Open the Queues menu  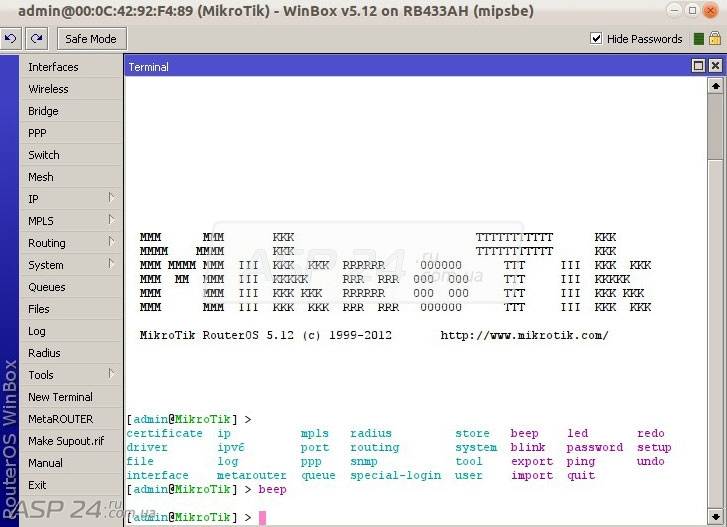tap(71, 286)
